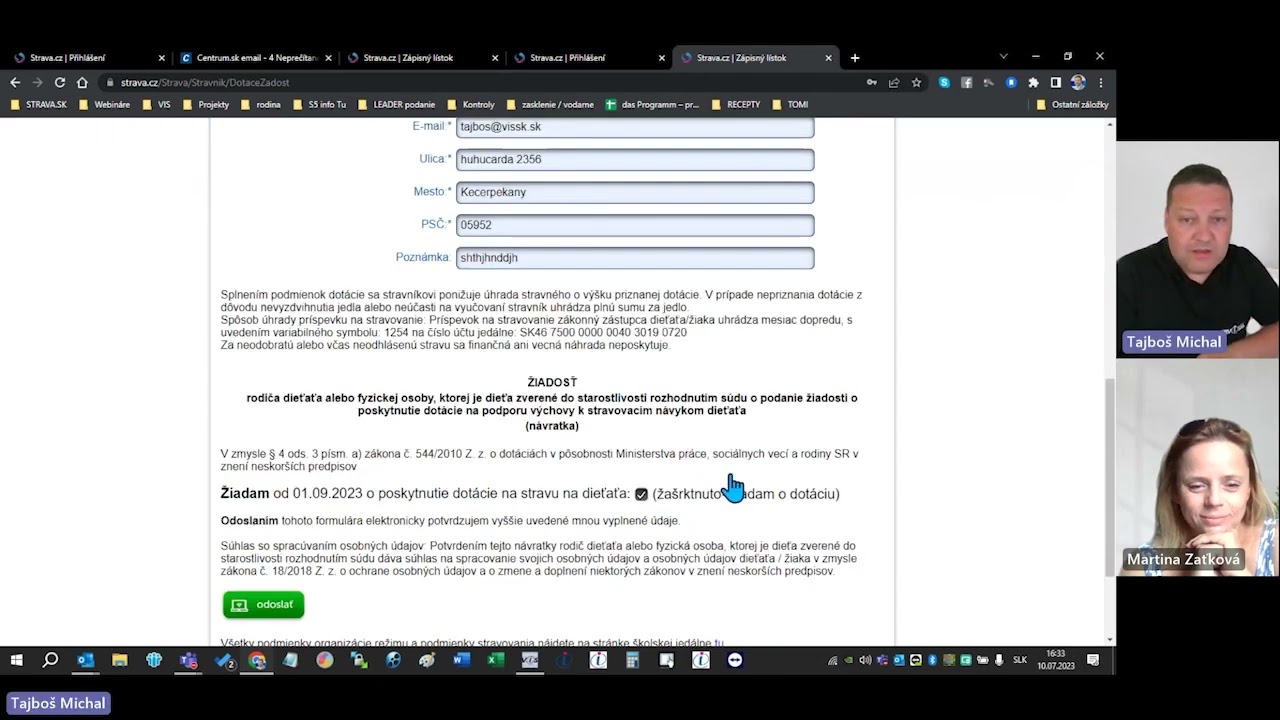
Task: Open Google Chrome from the taskbar
Action: (x=257, y=660)
